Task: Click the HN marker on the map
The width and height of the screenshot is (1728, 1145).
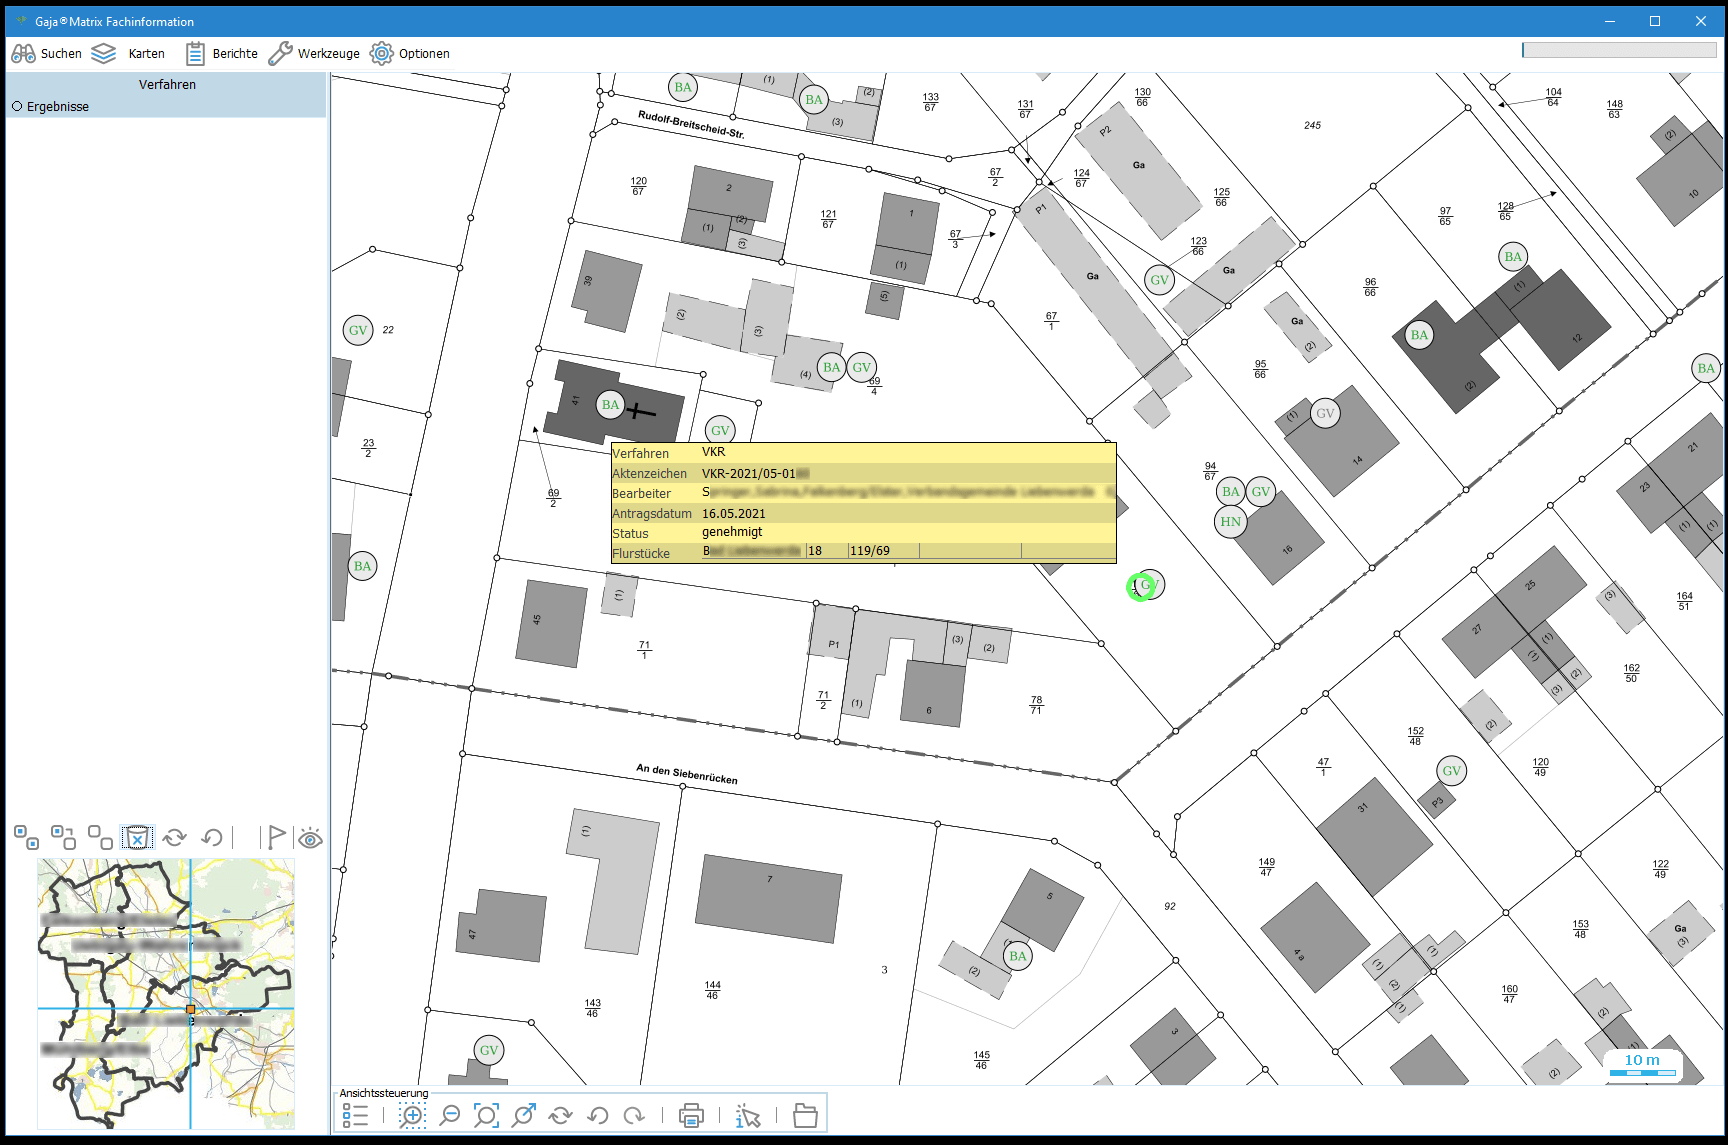Action: (x=1230, y=522)
